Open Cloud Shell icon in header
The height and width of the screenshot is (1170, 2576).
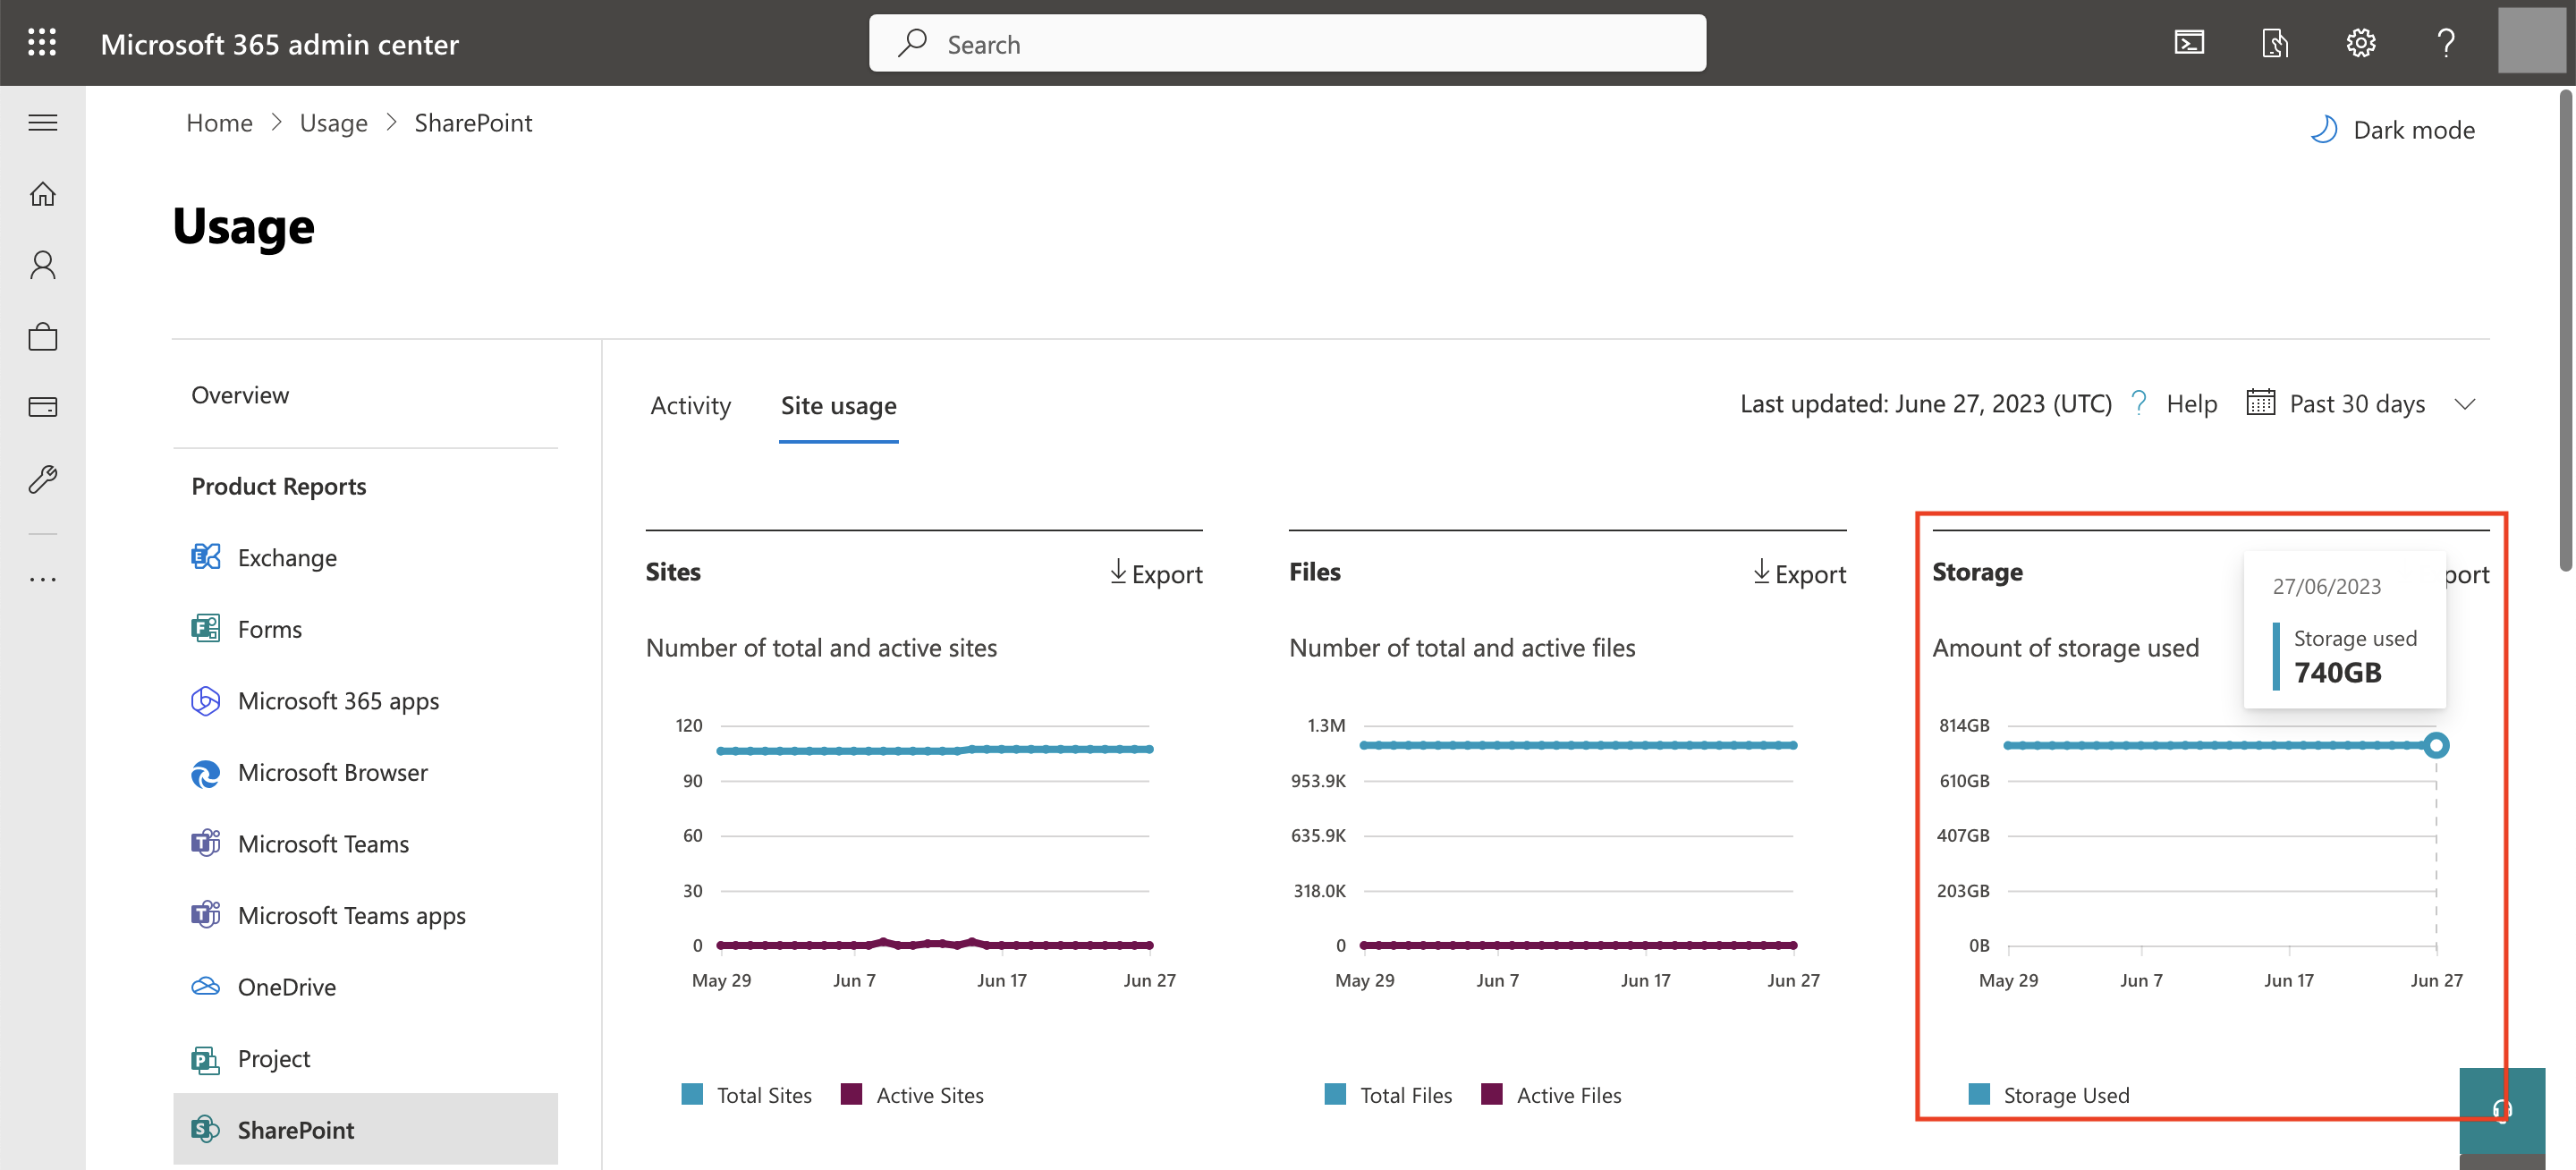coord(2189,43)
